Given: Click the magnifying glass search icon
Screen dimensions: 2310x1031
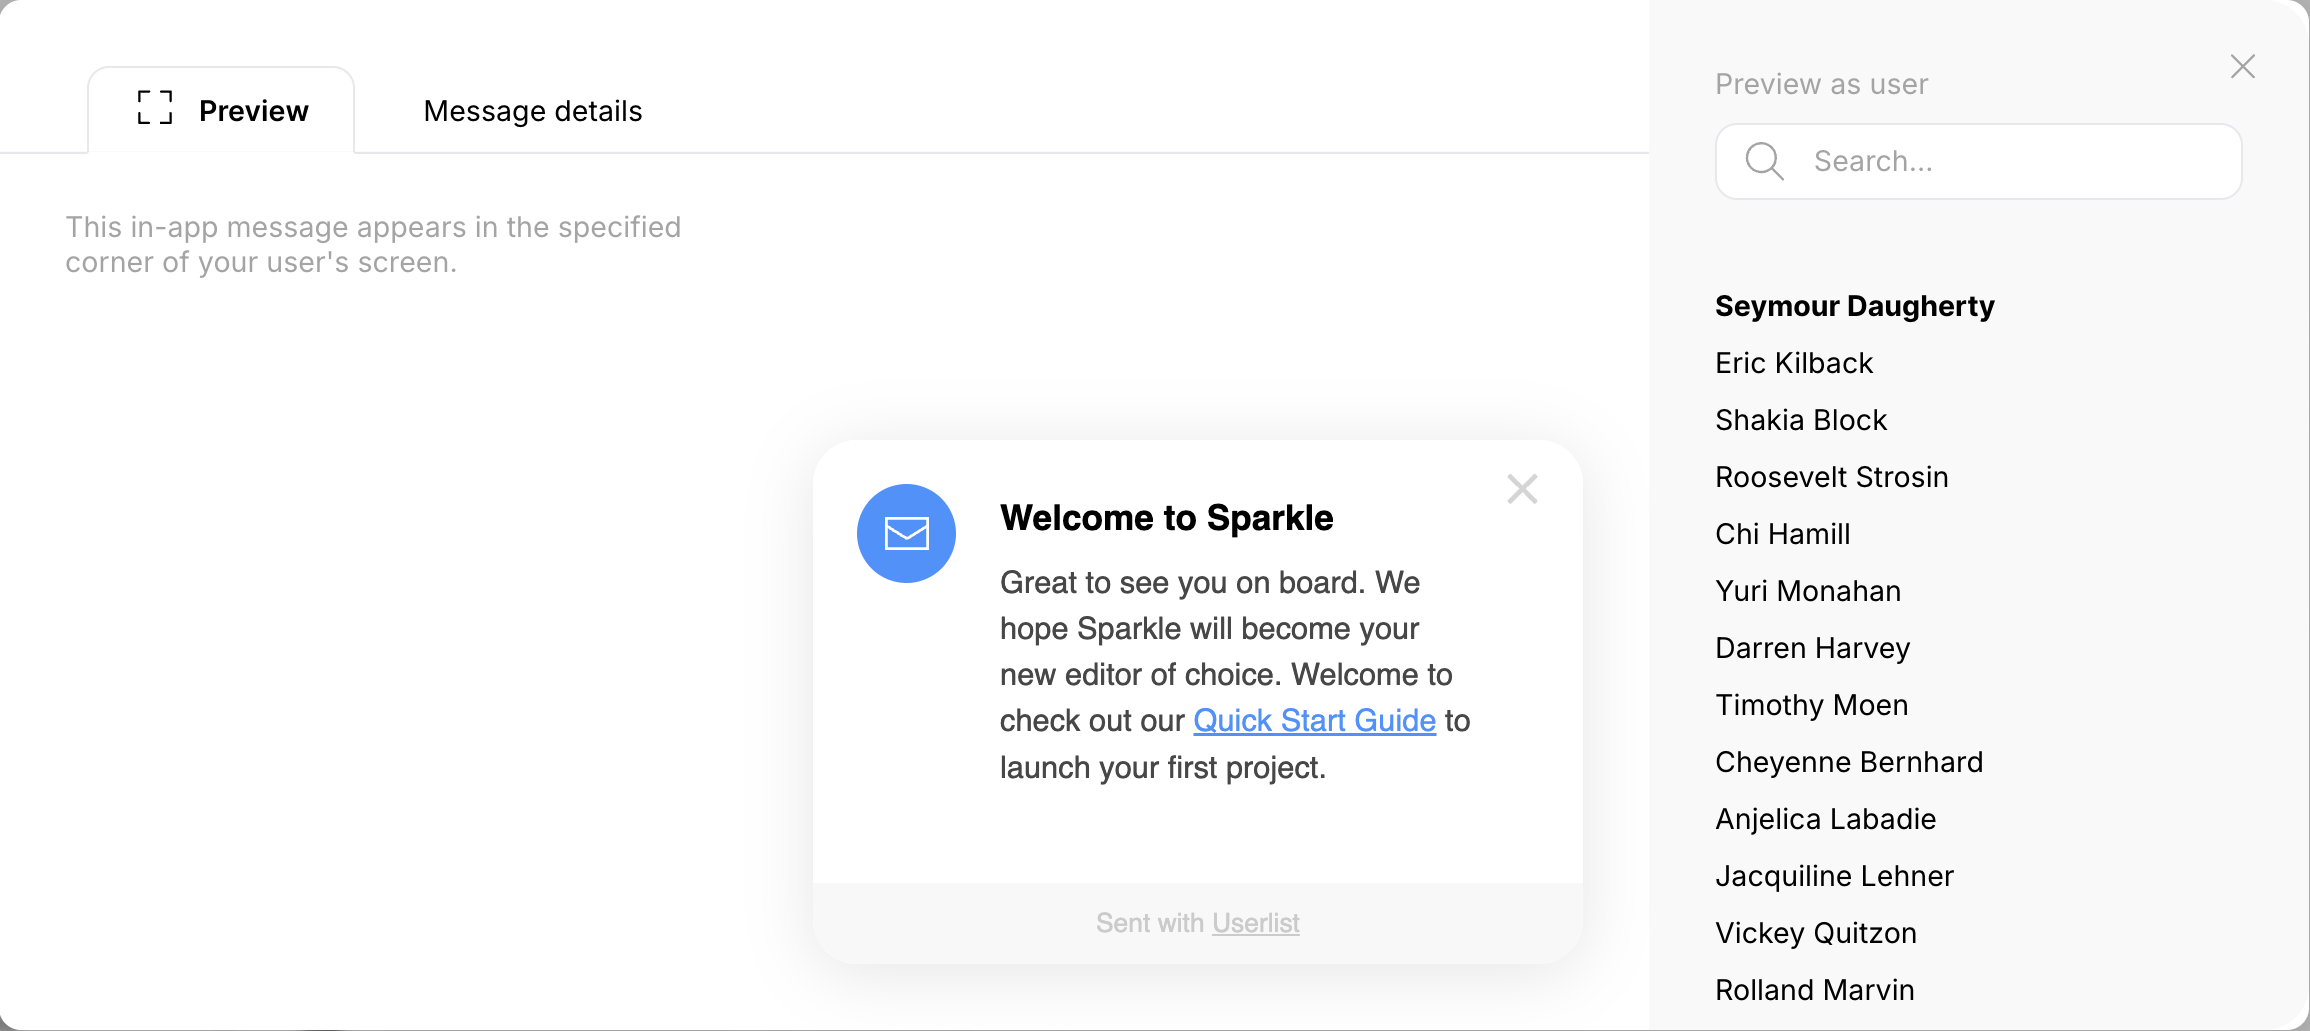Looking at the screenshot, I should 1763,161.
